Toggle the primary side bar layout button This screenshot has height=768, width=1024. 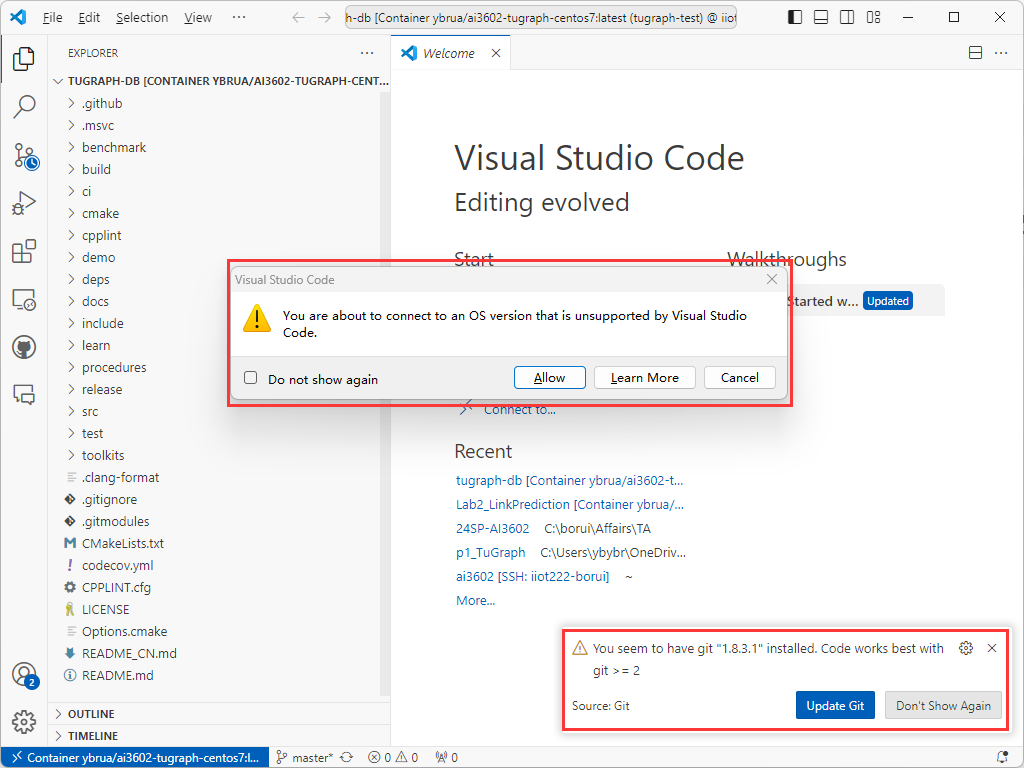click(x=795, y=17)
